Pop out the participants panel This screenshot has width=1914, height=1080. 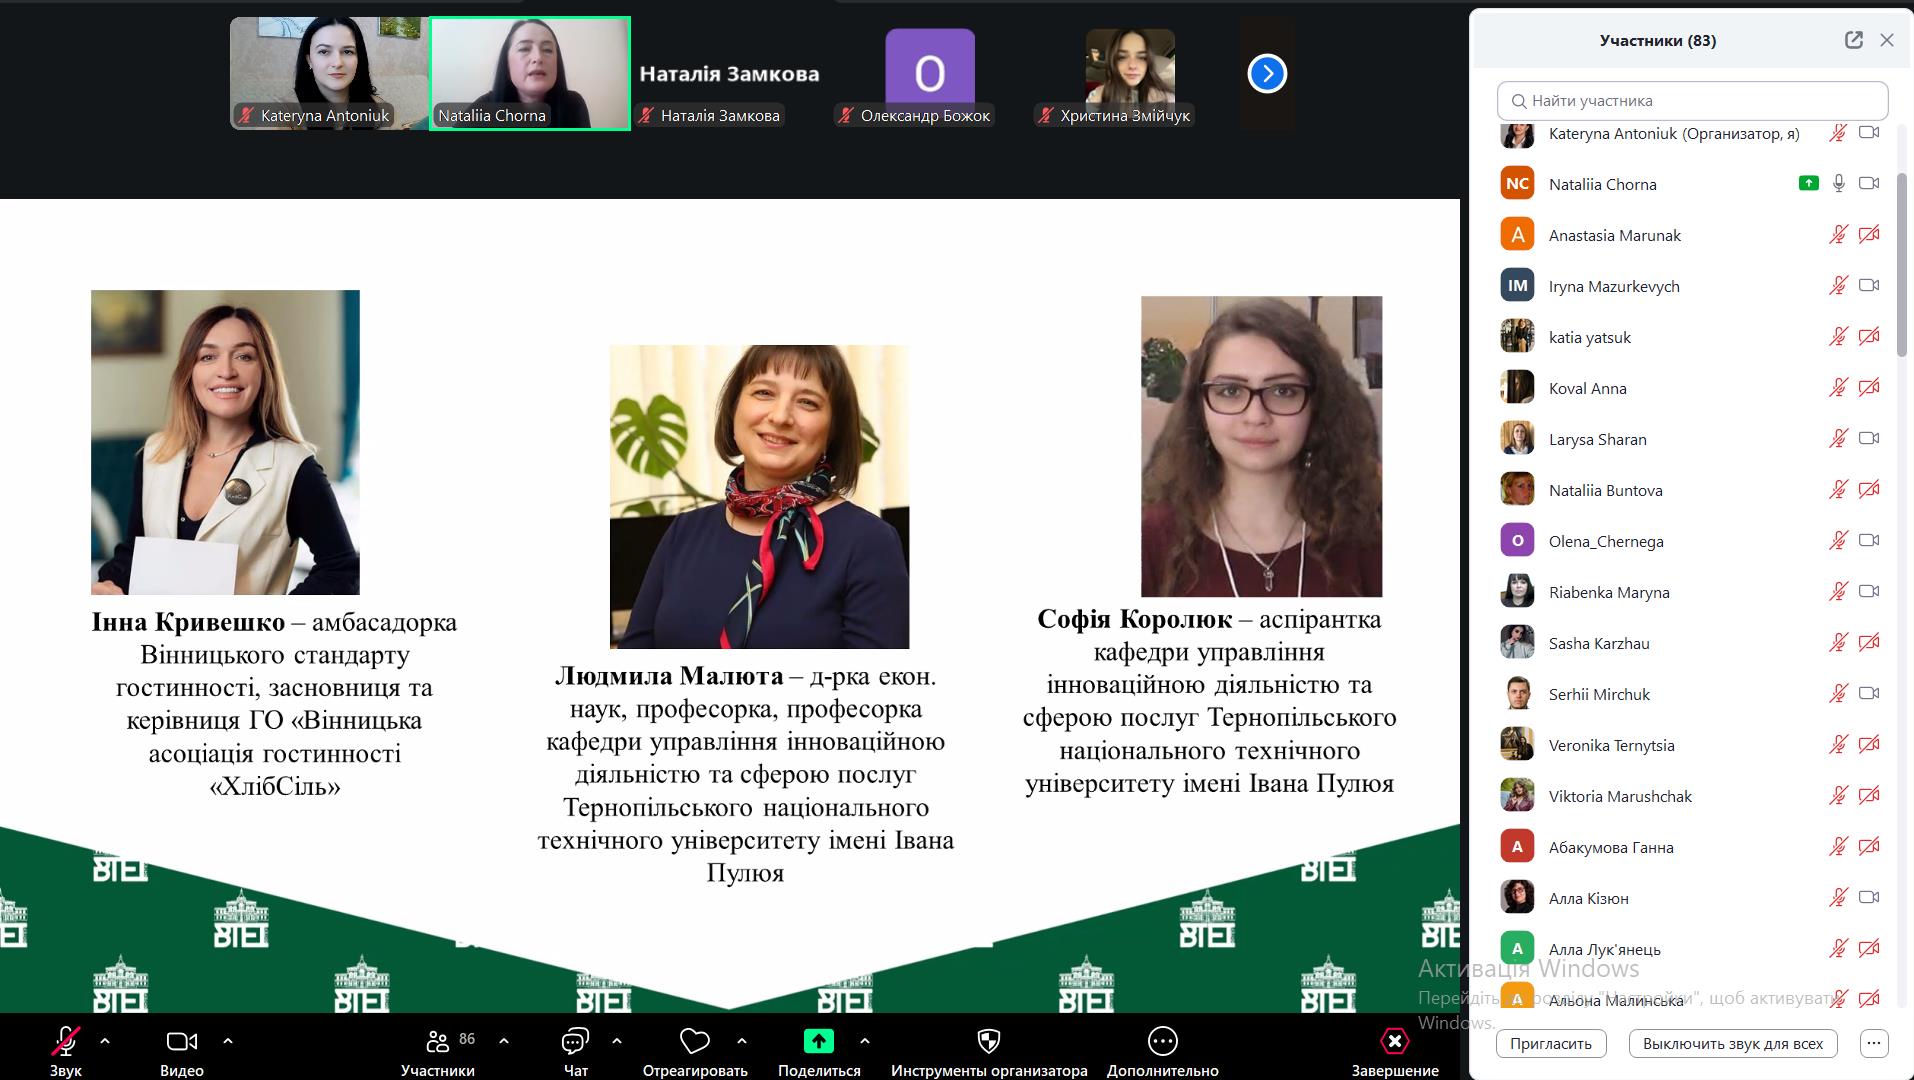coord(1853,40)
